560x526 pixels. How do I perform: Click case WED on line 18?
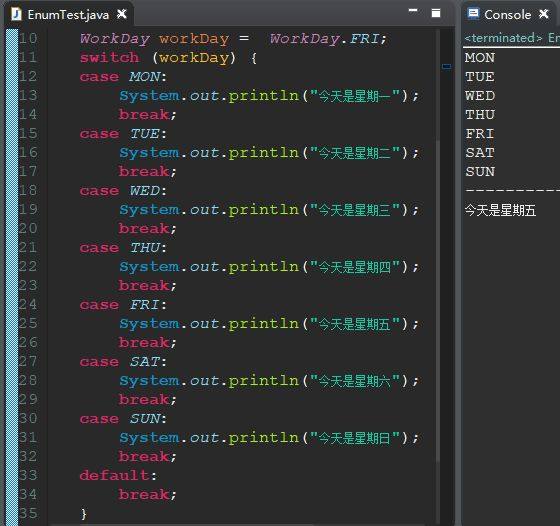[x=123, y=191]
